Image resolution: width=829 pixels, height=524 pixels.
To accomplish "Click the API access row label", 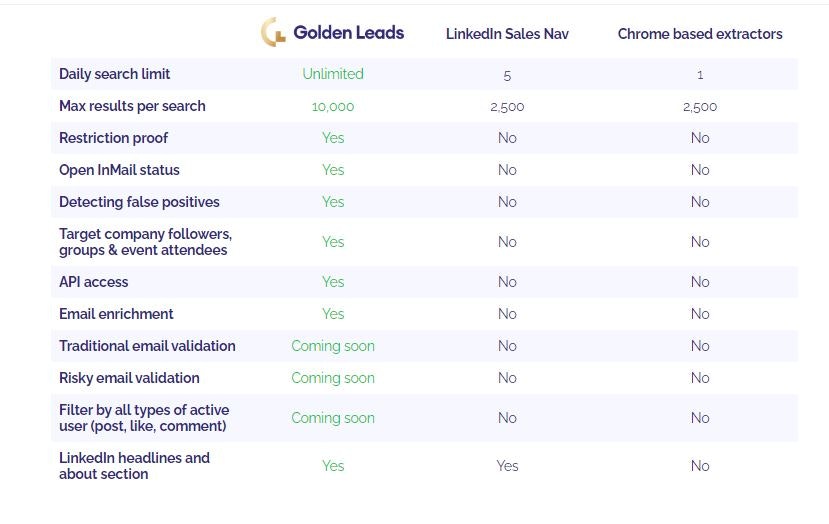I will pyautogui.click(x=94, y=282).
